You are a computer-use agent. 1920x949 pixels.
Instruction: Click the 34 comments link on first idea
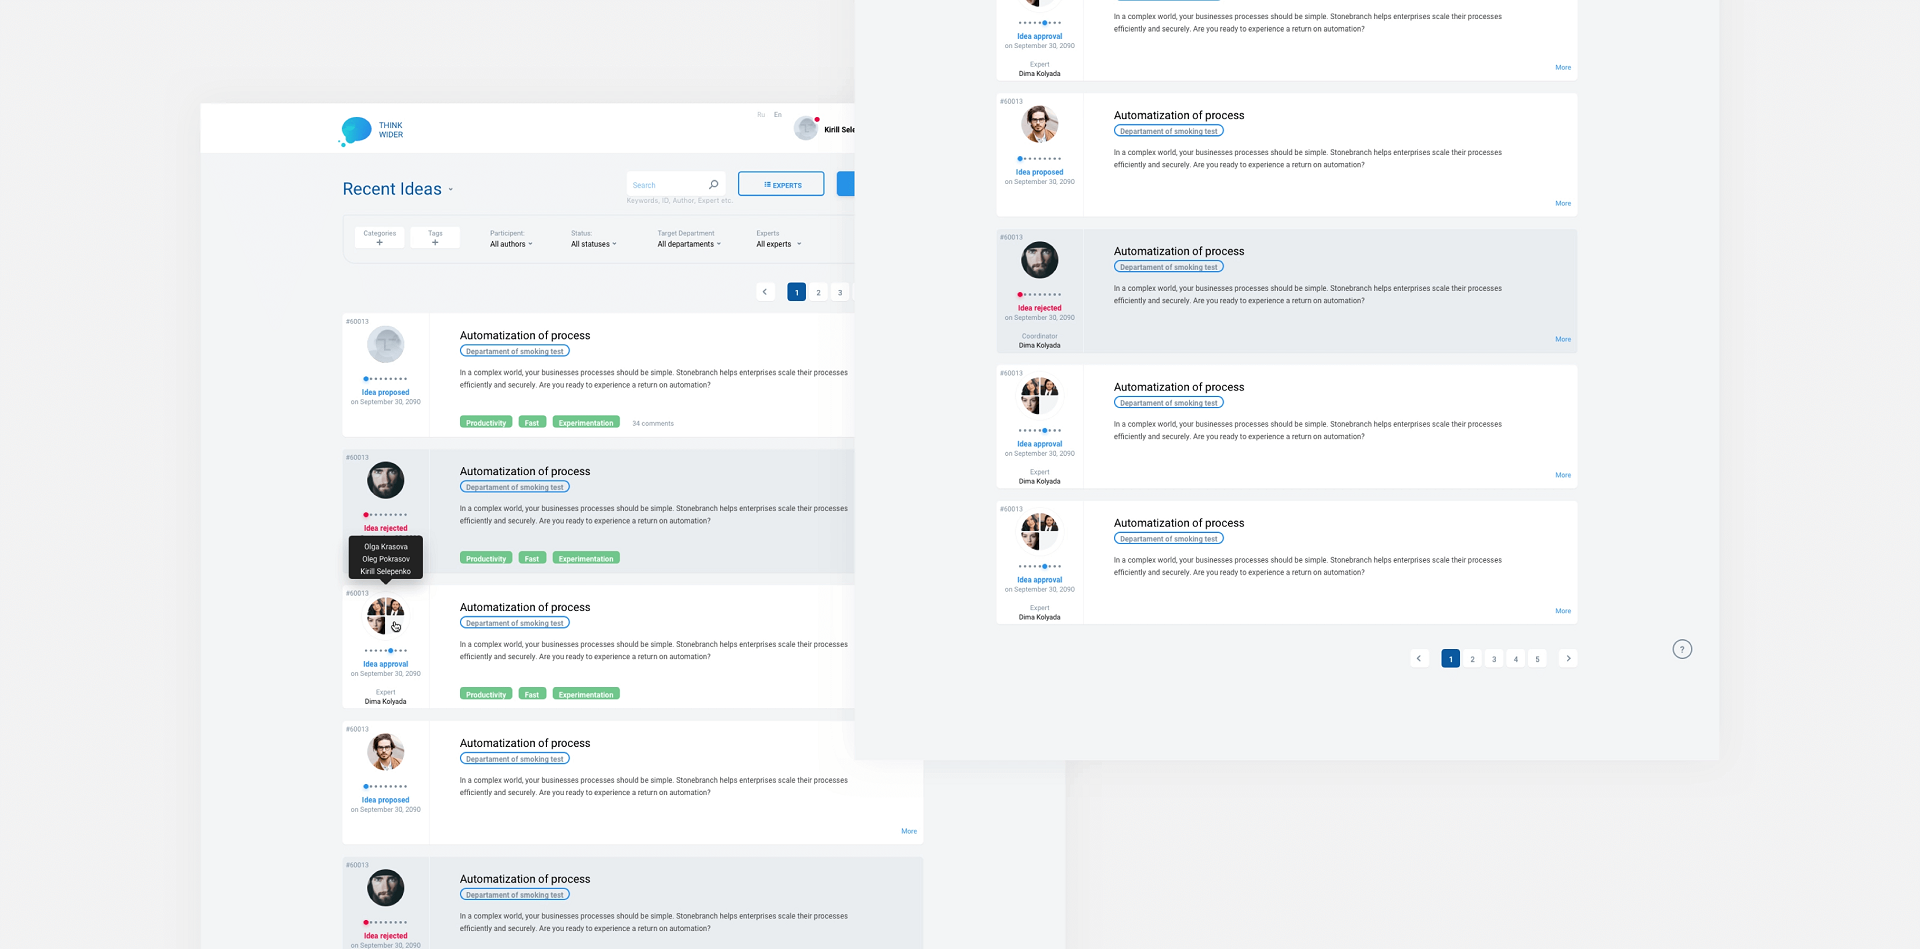pyautogui.click(x=653, y=424)
